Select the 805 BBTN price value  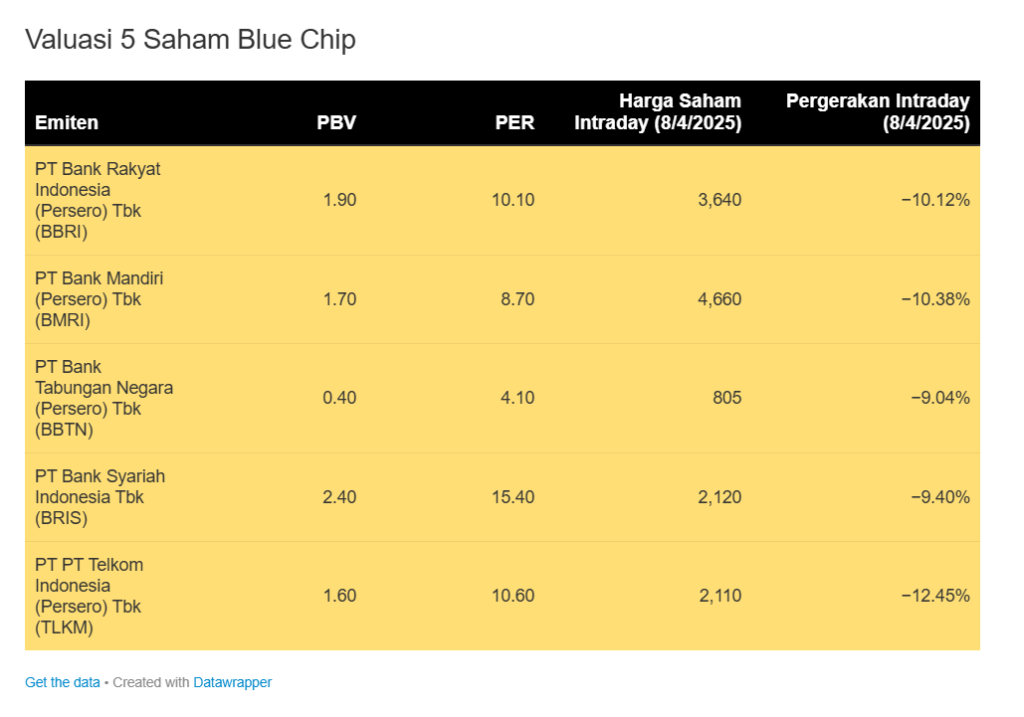(727, 398)
